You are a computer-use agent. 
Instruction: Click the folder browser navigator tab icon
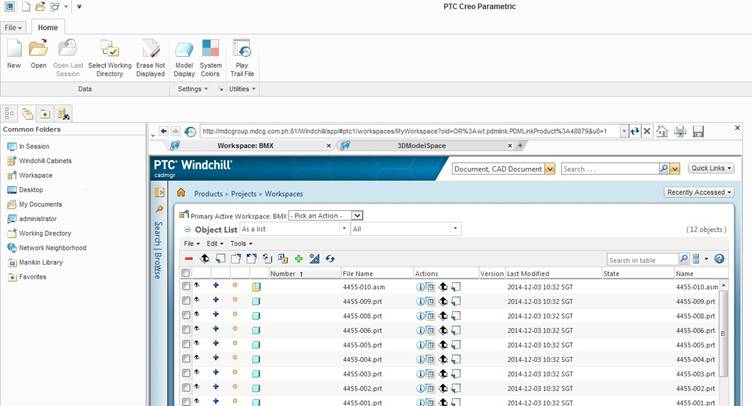28,114
